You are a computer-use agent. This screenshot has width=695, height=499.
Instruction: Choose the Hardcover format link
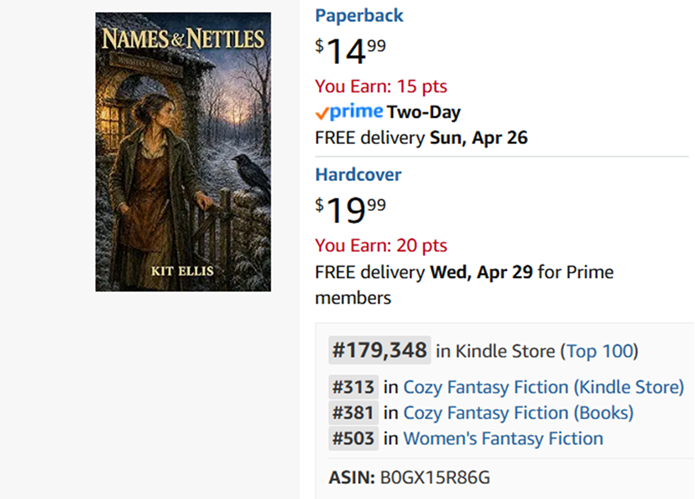pyautogui.click(x=358, y=175)
